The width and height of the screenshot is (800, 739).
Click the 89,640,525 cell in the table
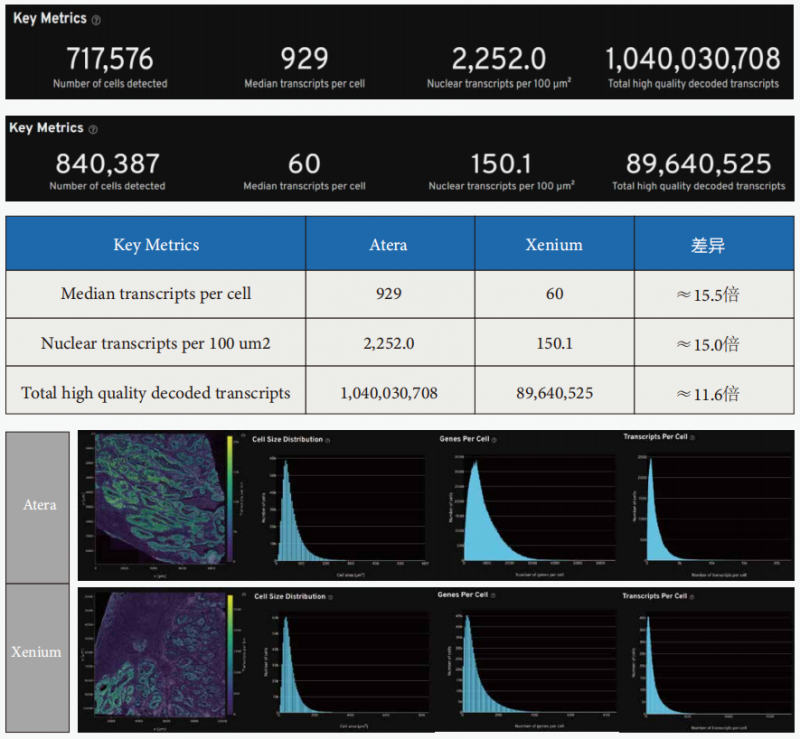(555, 391)
